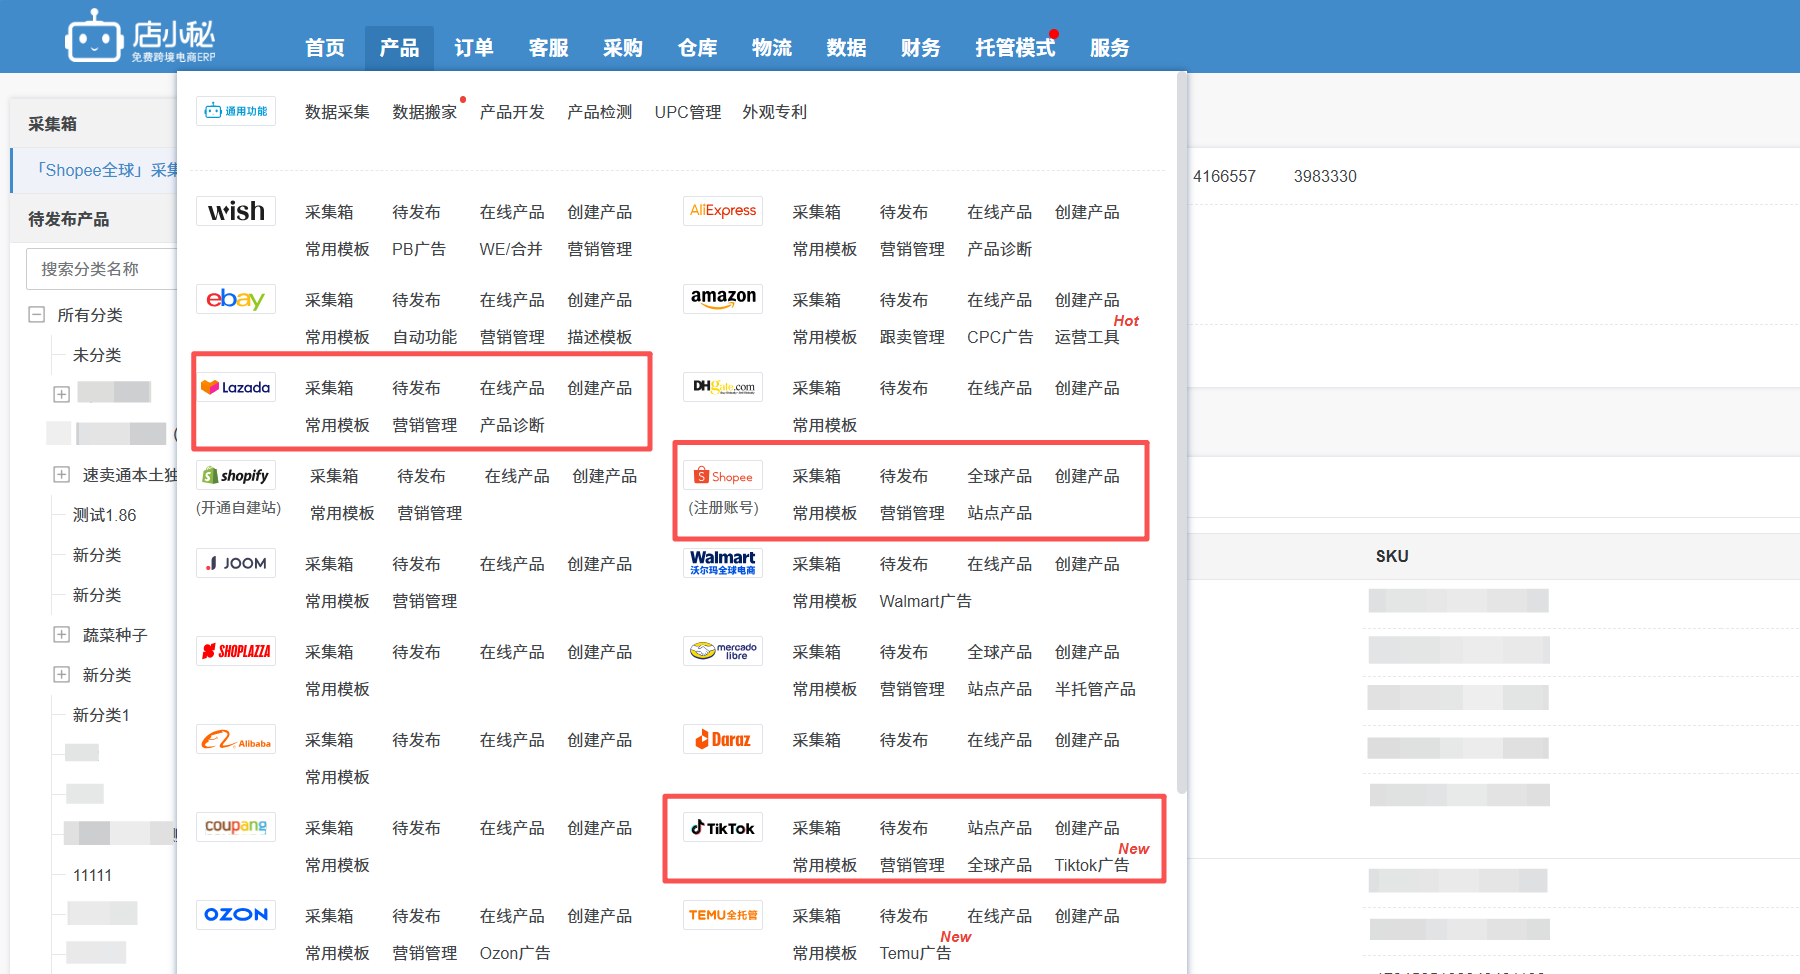Open the Wish platform logo
This screenshot has height=974, width=1800.
(x=236, y=211)
